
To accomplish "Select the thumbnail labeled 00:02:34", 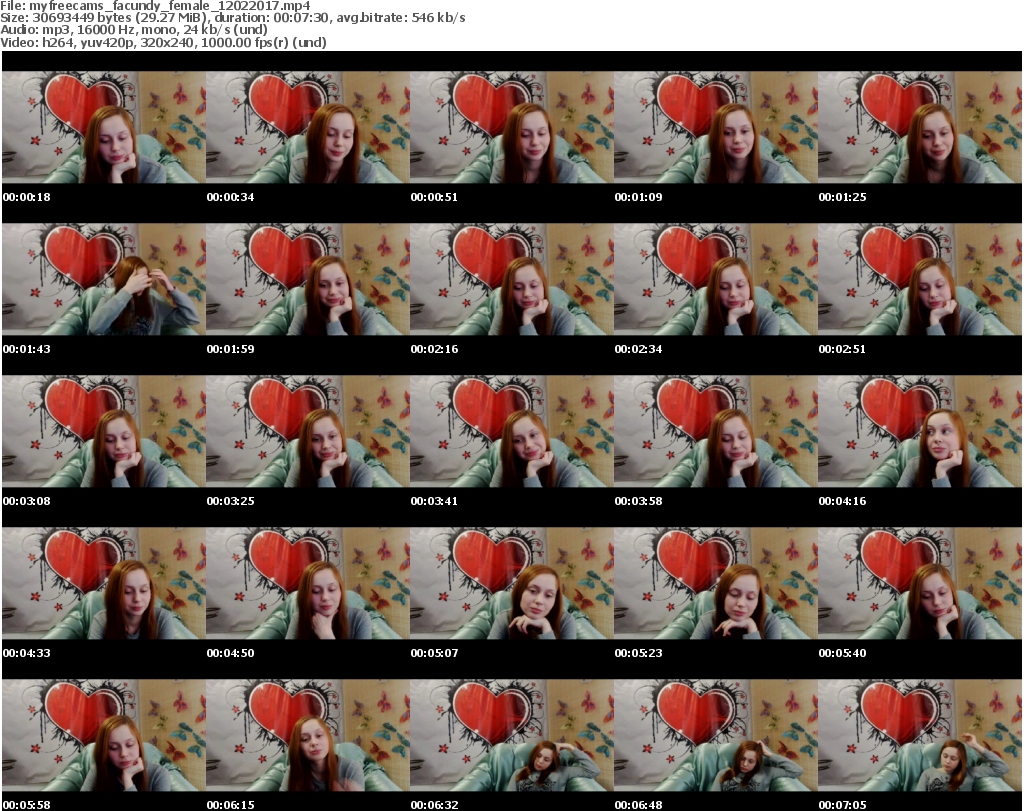I will click(x=716, y=279).
